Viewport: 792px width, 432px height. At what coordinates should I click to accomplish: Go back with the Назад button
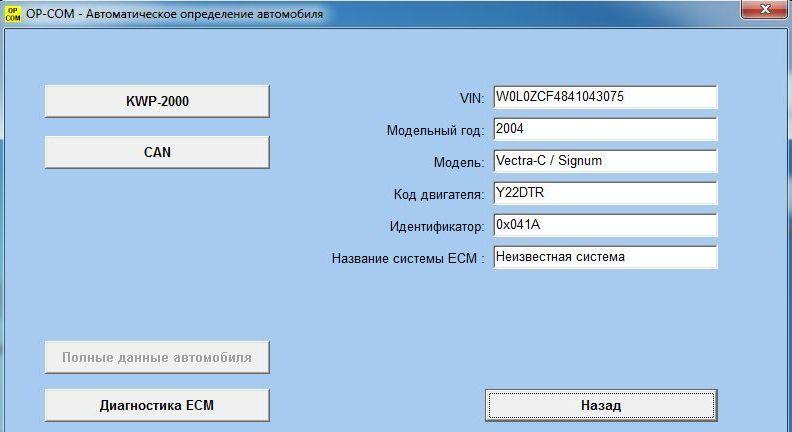point(601,405)
